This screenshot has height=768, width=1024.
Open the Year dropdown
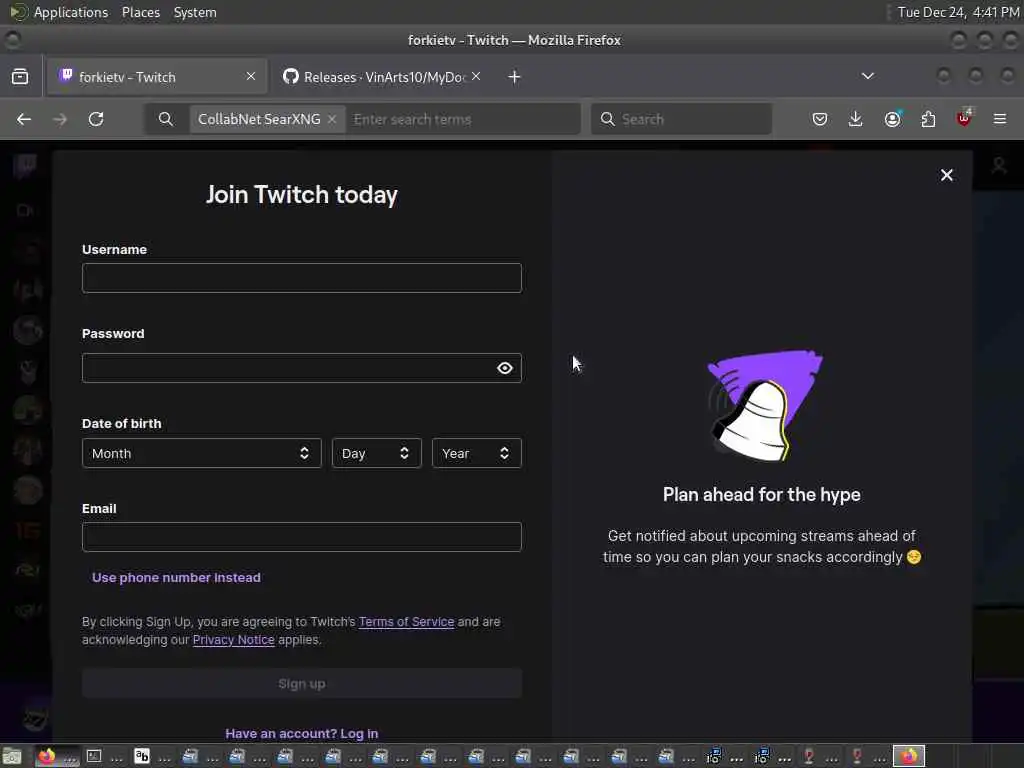(x=476, y=453)
